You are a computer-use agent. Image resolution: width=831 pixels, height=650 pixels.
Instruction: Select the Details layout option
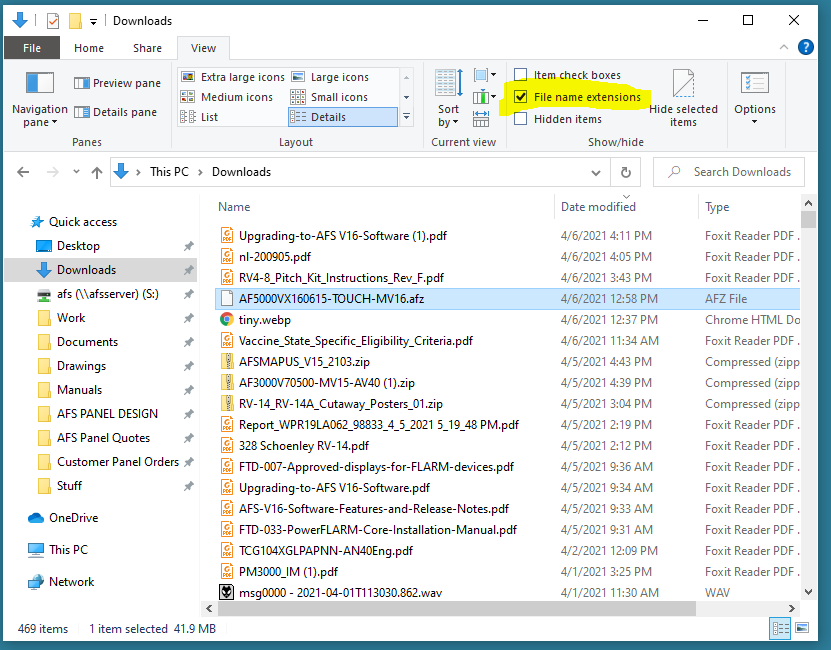[x=343, y=117]
